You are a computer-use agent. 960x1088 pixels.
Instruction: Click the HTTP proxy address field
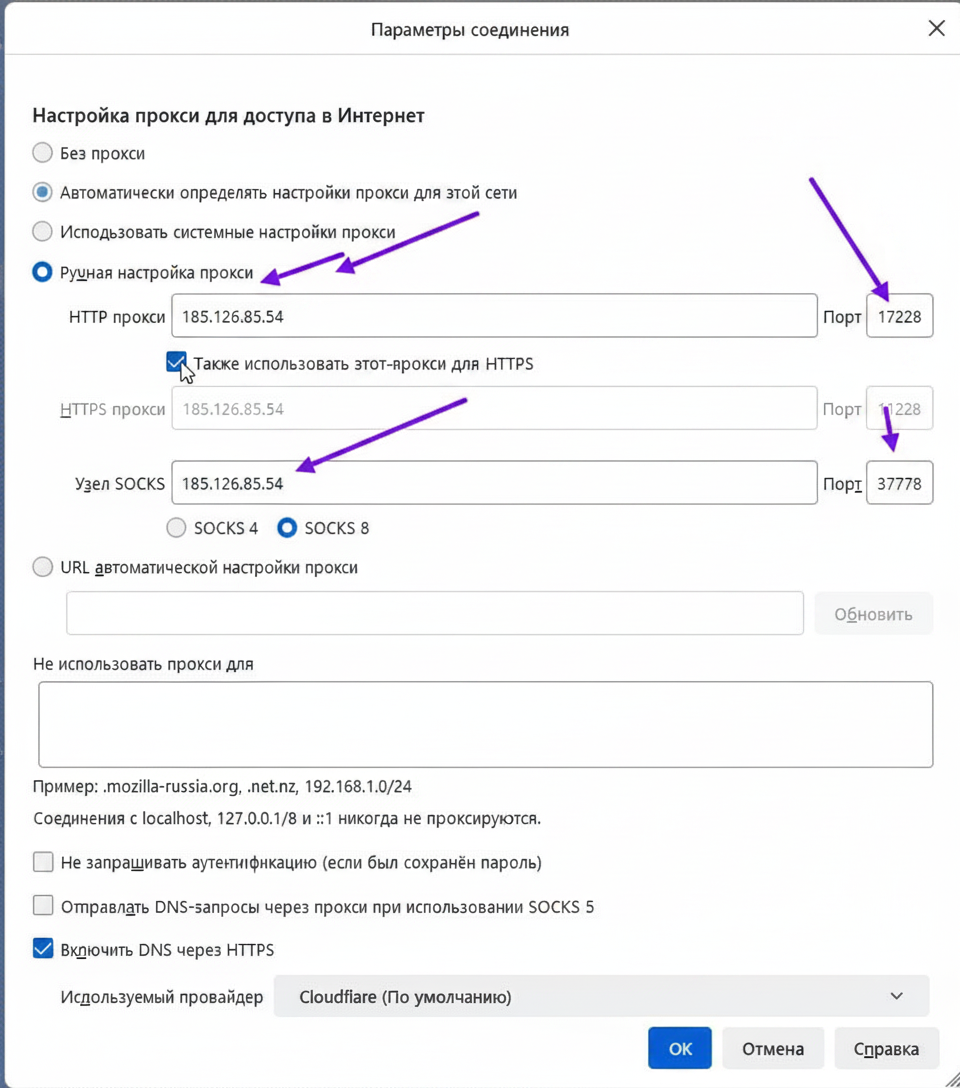click(x=494, y=316)
